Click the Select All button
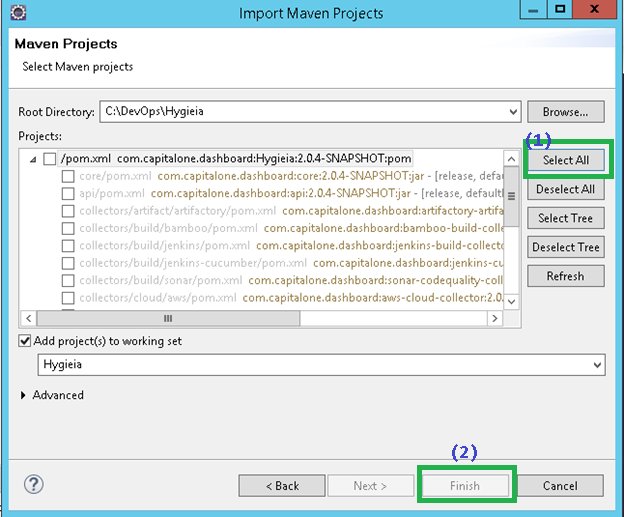Viewport: 624px width, 517px height. [x=565, y=160]
